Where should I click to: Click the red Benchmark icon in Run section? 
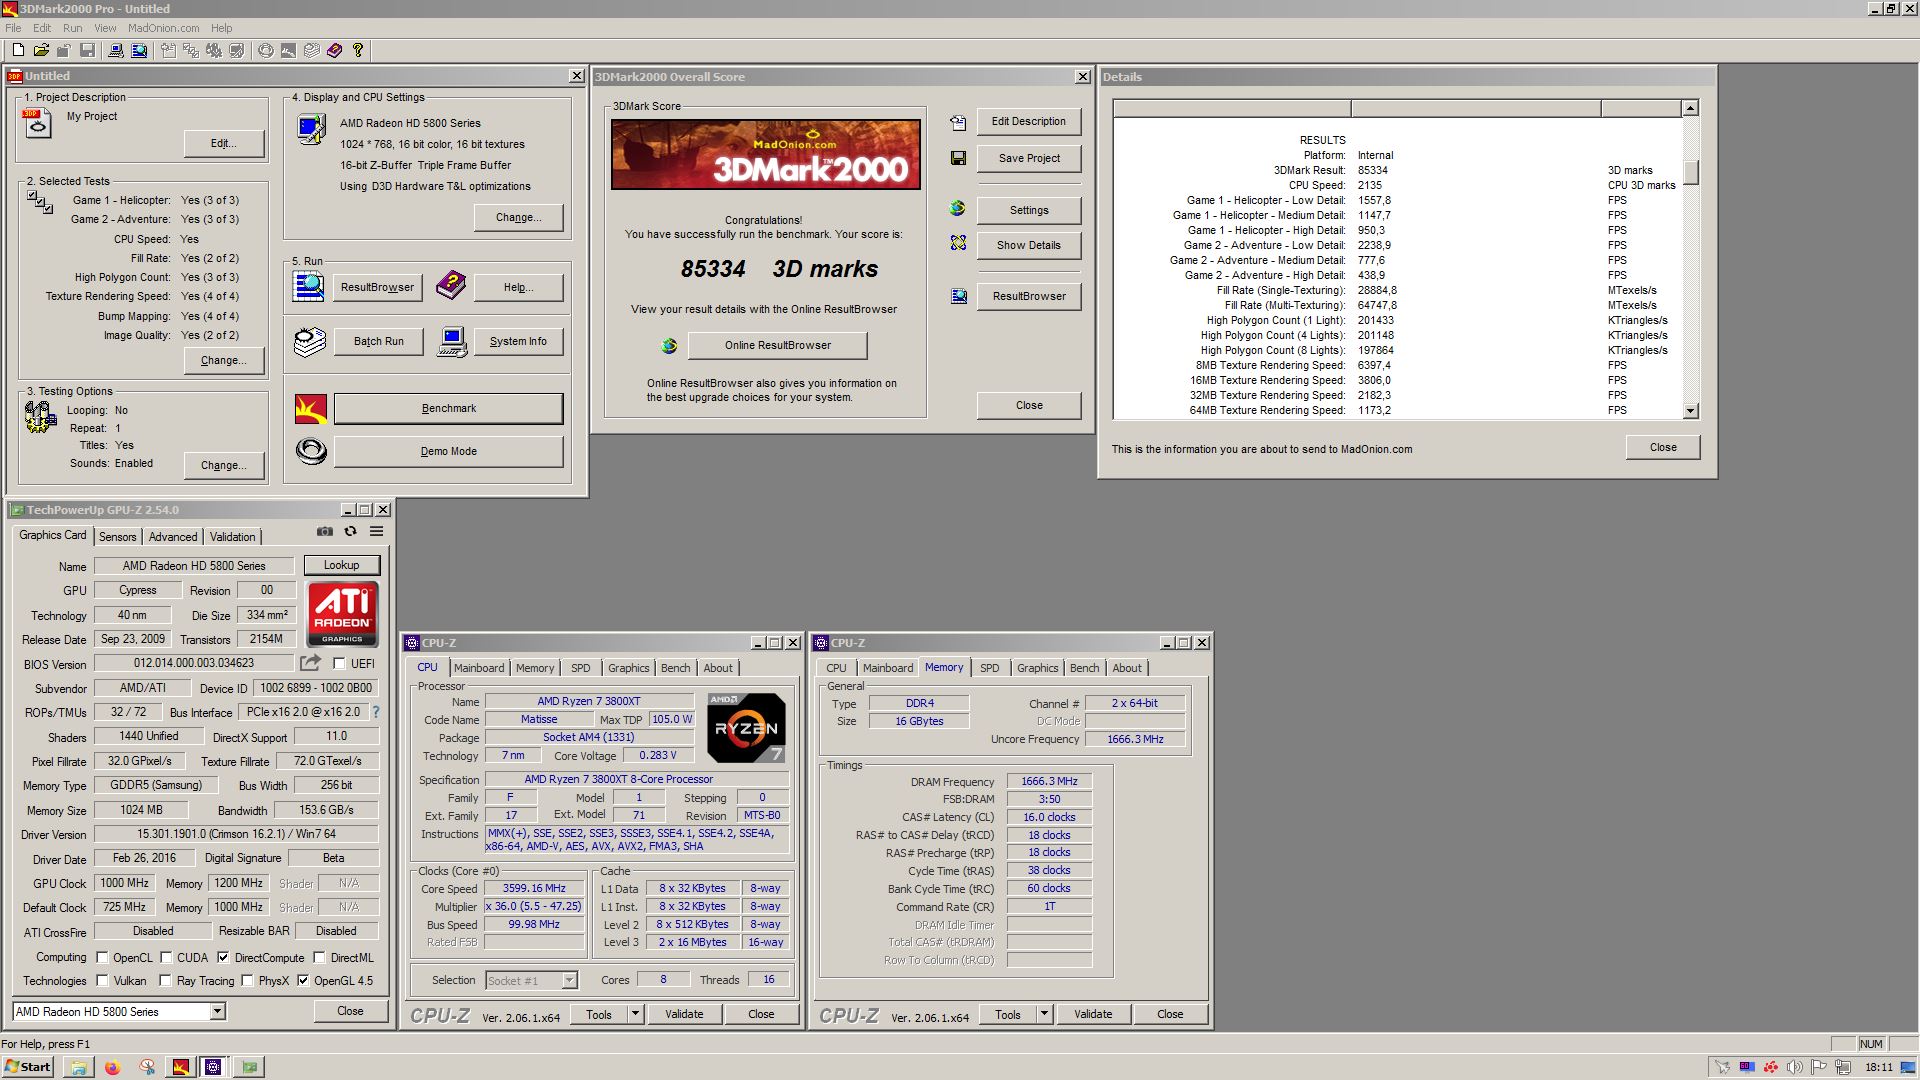pos(311,408)
